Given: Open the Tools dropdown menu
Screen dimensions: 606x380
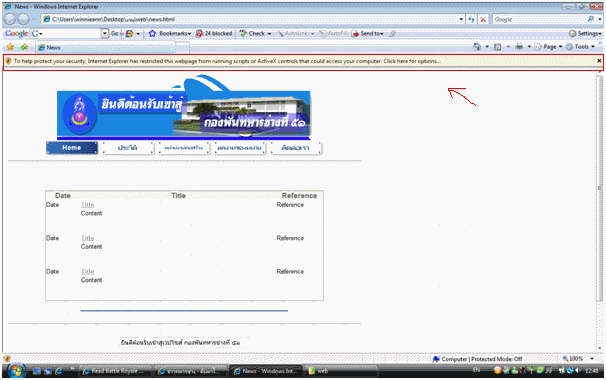Looking at the screenshot, I should tap(580, 47).
